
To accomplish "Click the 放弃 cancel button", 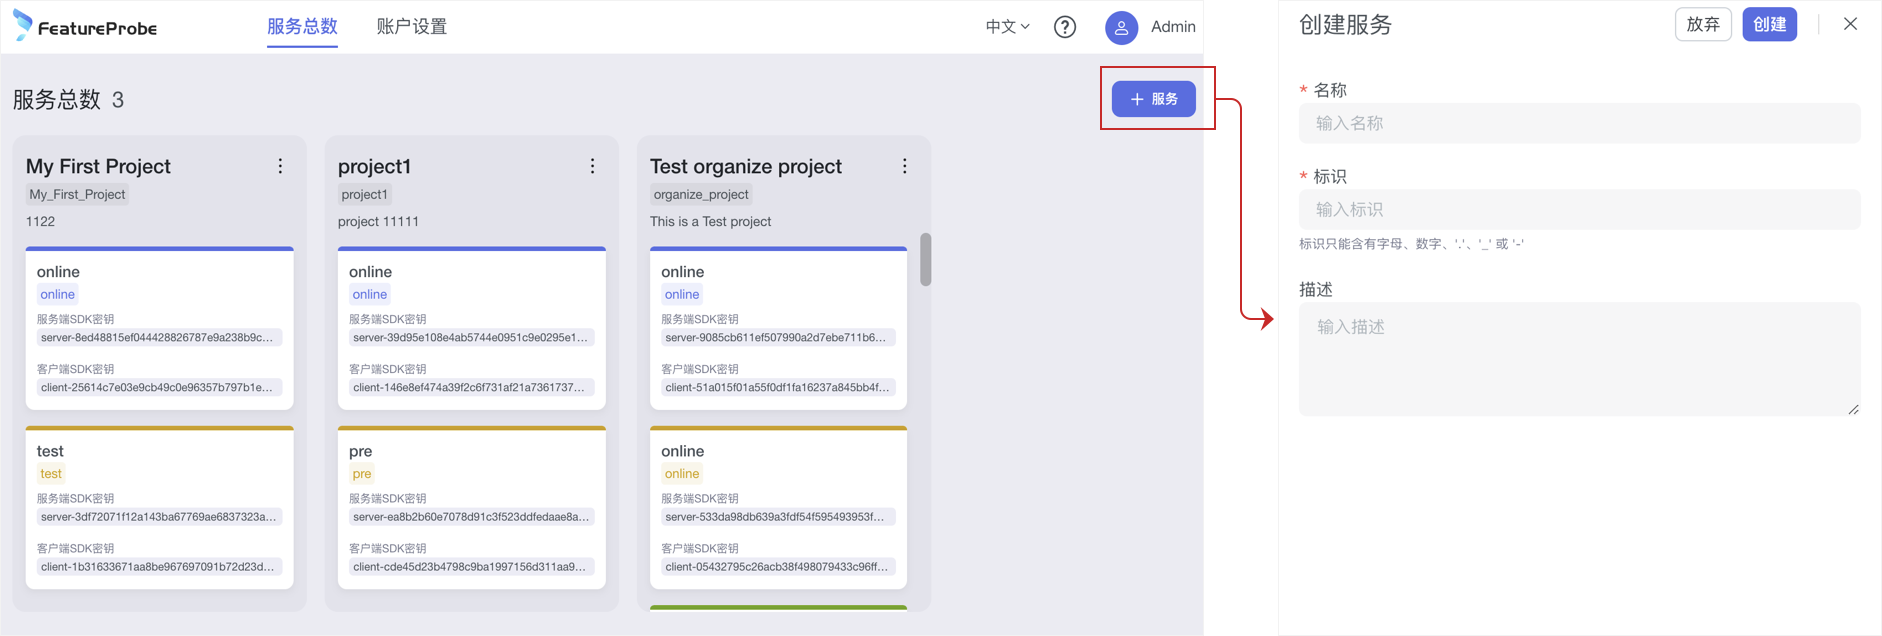I will click(1702, 24).
